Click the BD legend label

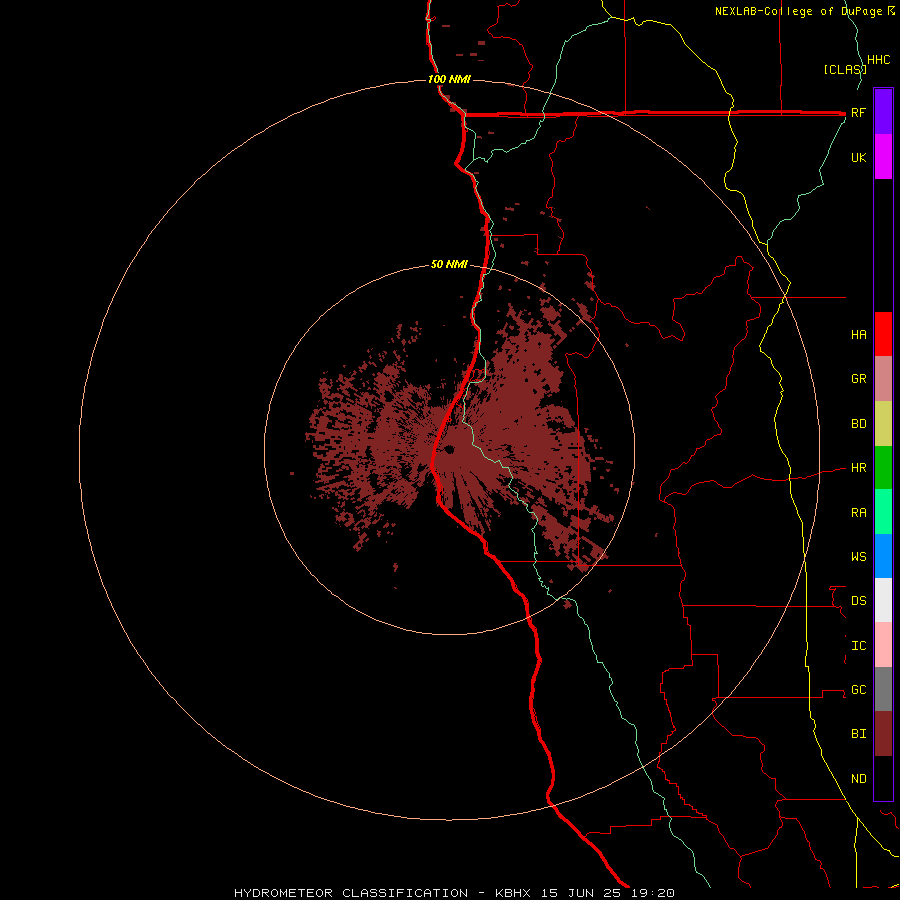coord(858,424)
